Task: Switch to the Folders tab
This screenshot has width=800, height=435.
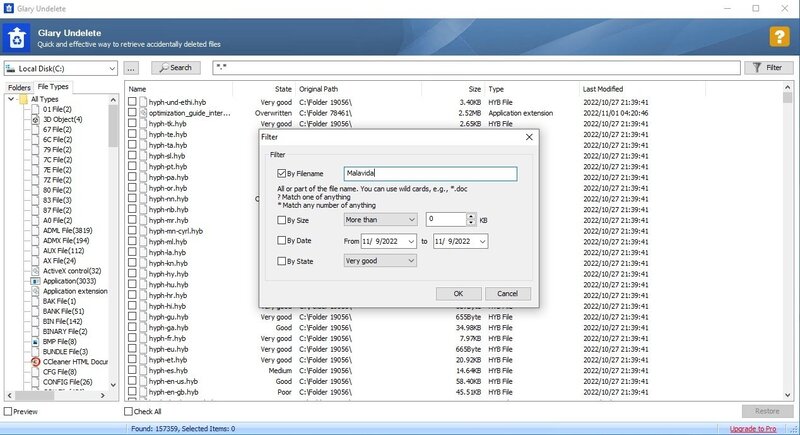Action: coord(18,88)
